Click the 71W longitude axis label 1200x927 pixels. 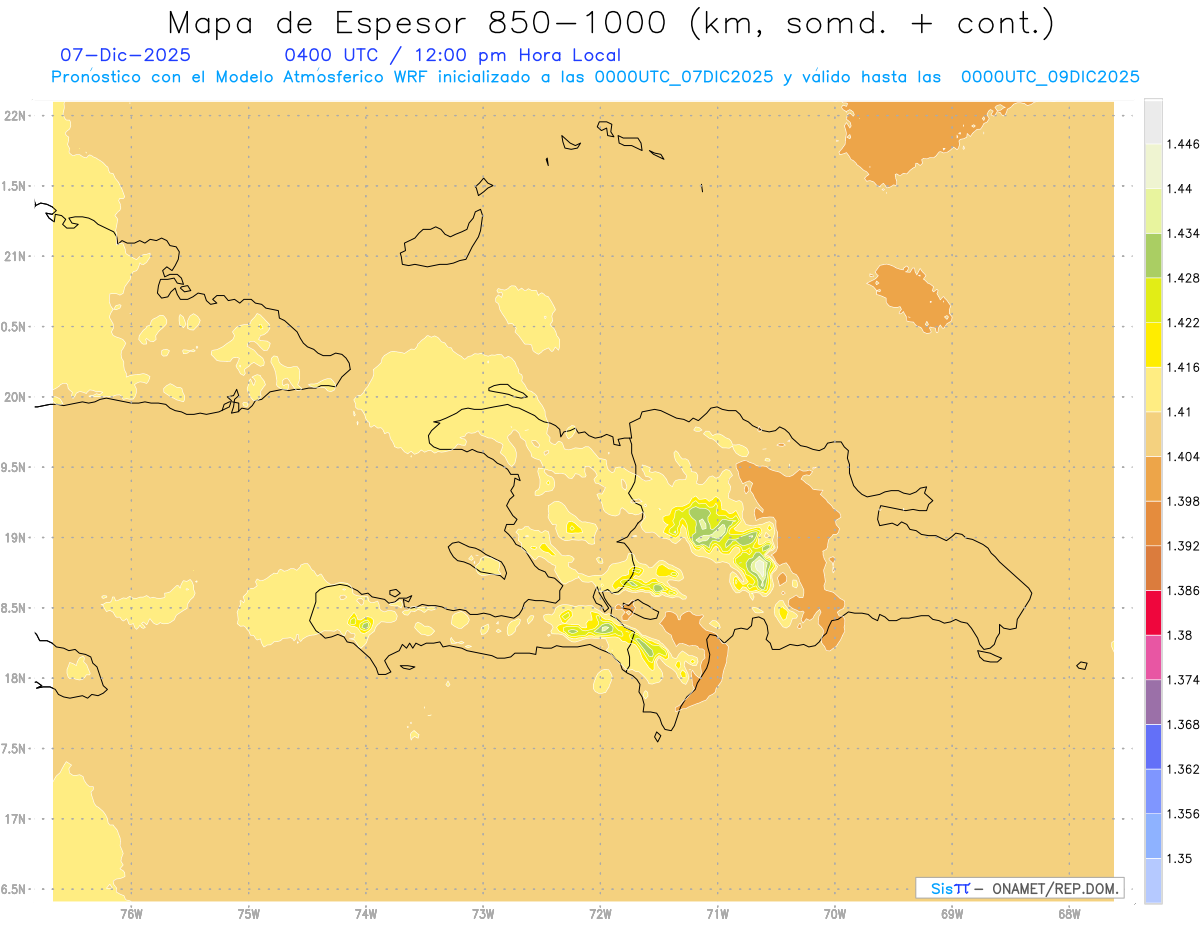pos(718,913)
